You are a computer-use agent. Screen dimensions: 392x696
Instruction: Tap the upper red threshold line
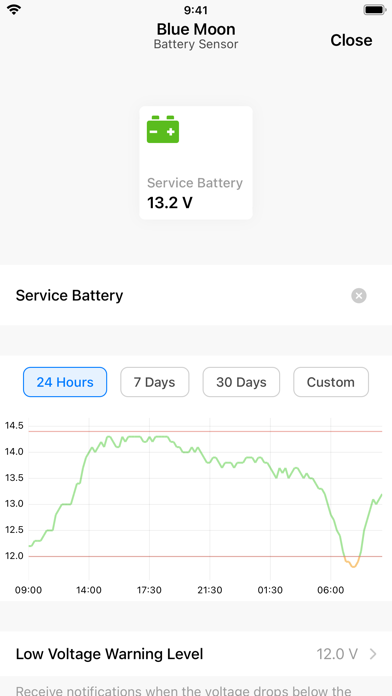point(205,431)
